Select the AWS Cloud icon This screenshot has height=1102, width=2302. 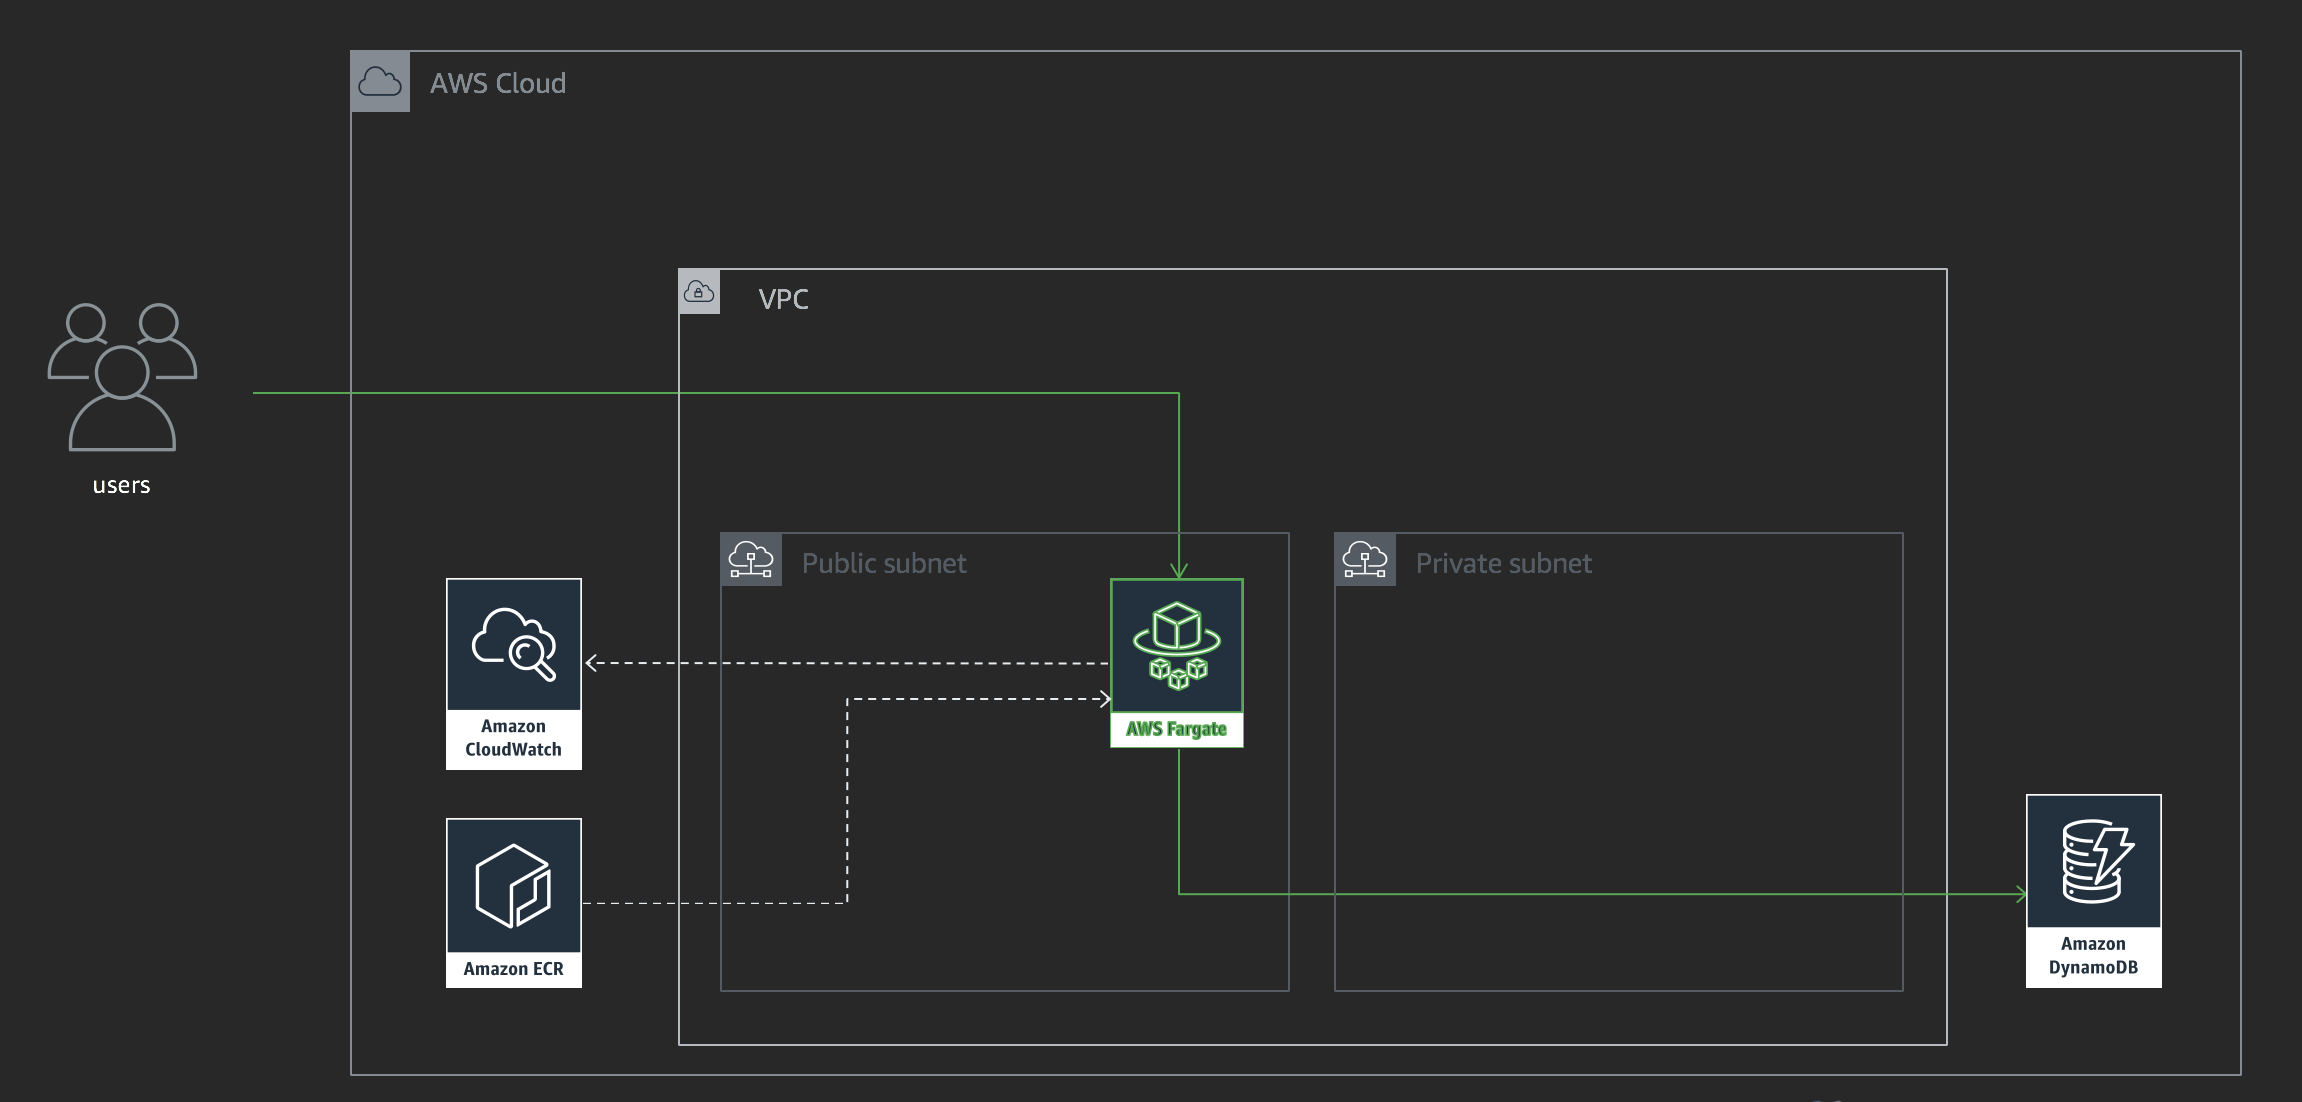point(380,81)
